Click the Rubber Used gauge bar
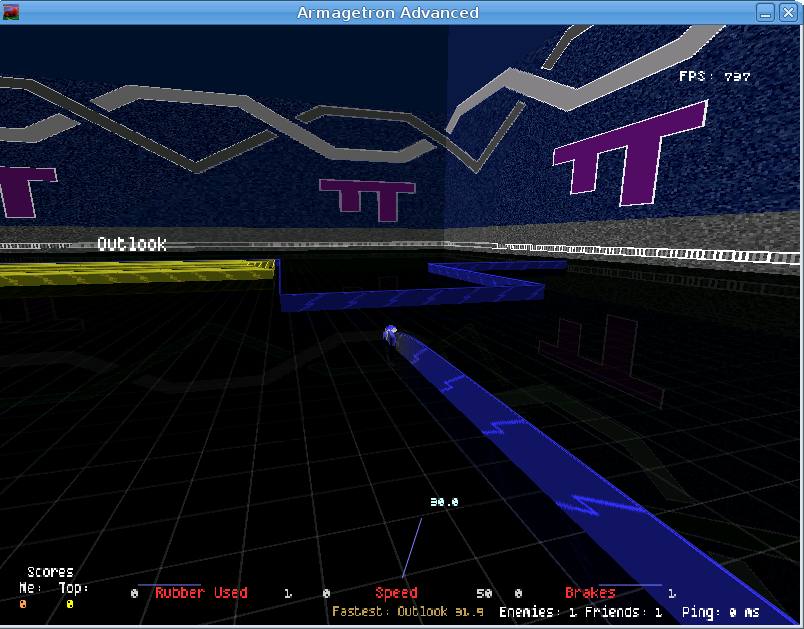Image resolution: width=804 pixels, height=629 pixels. [169, 584]
